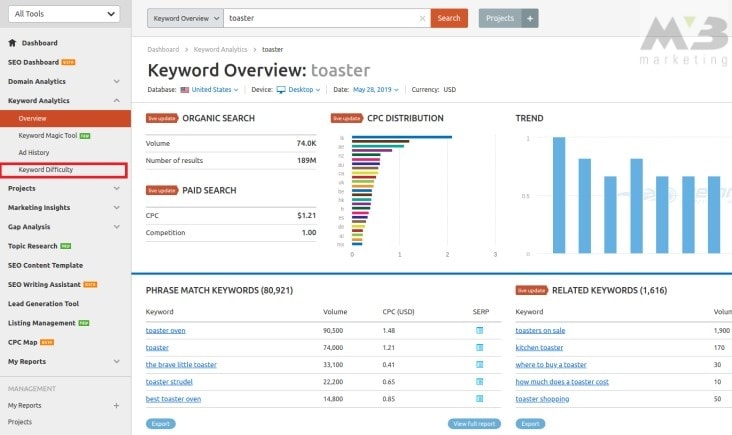Export related keywords
732x435 pixels.
tap(530, 424)
